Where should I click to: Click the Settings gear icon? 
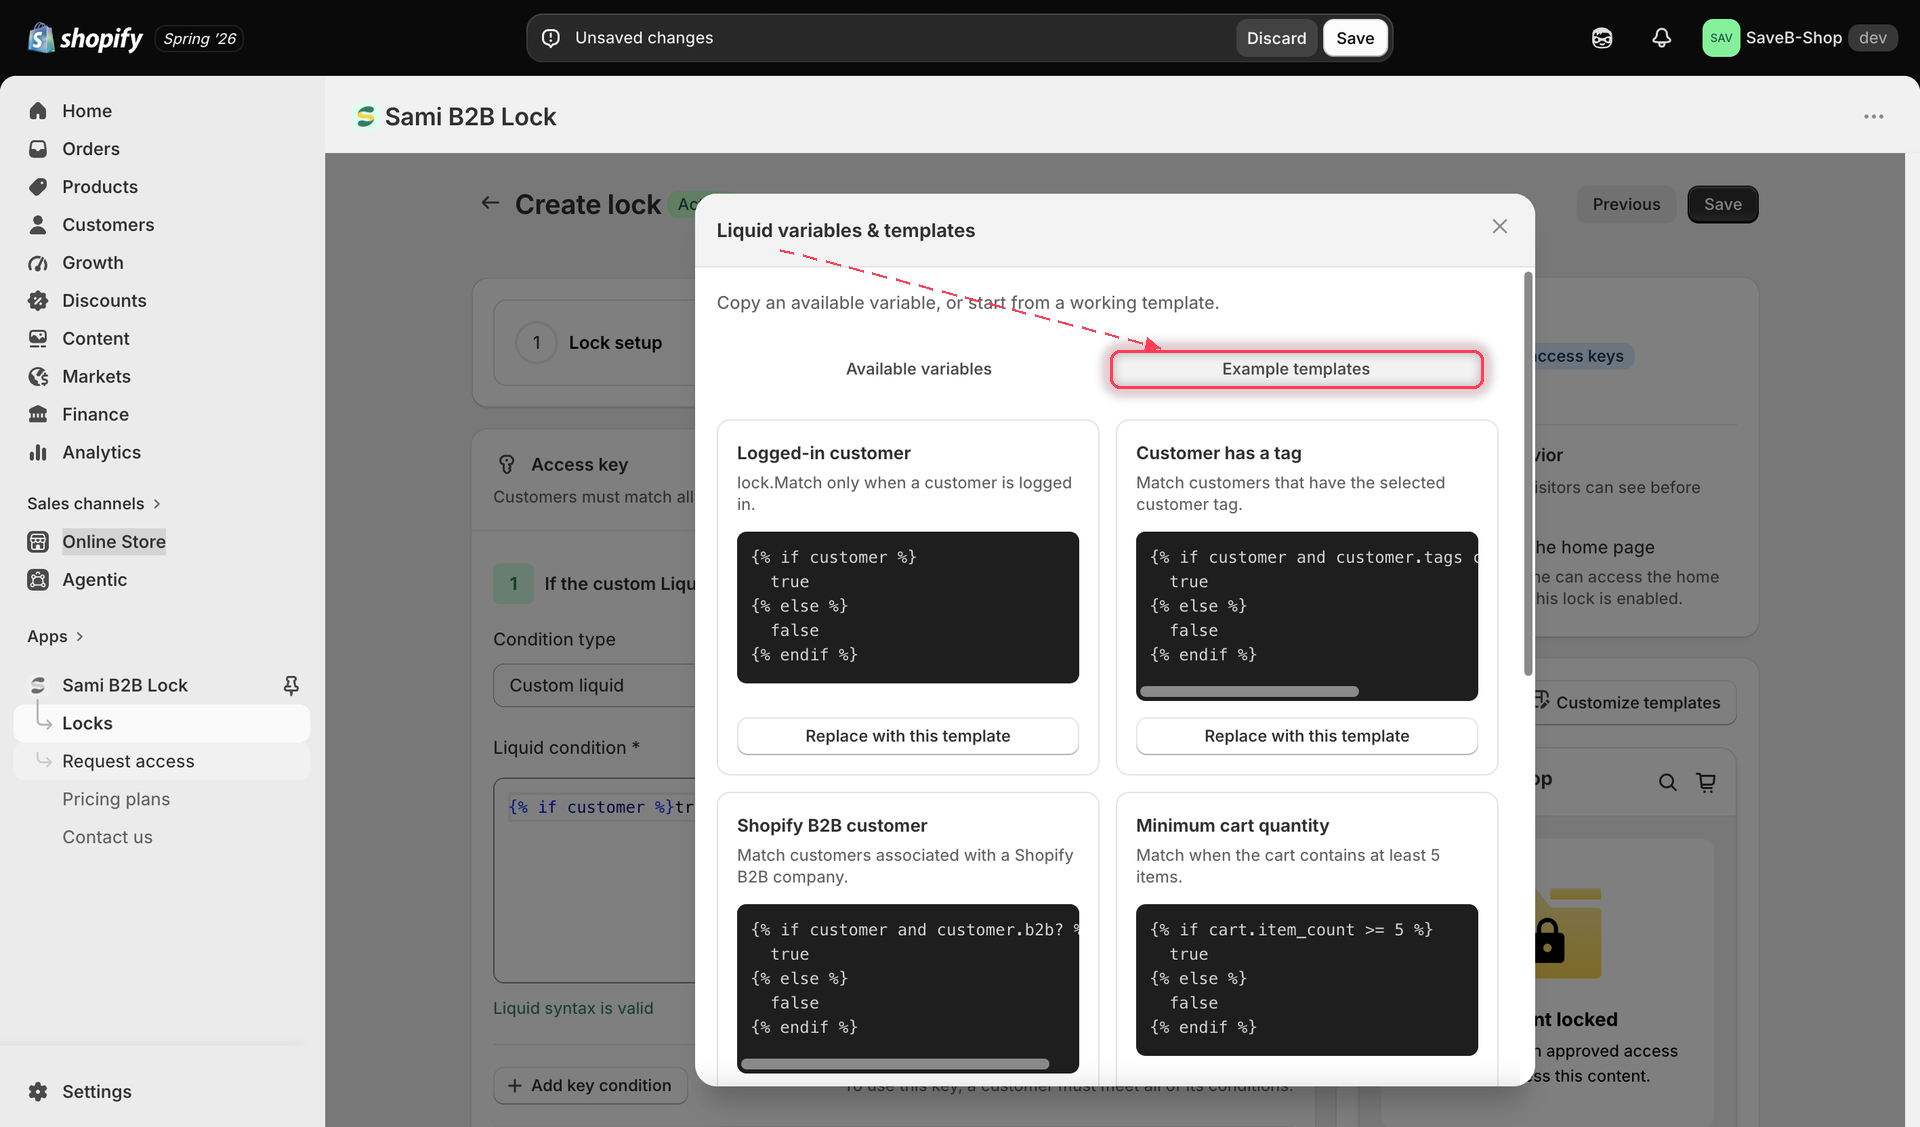38,1092
